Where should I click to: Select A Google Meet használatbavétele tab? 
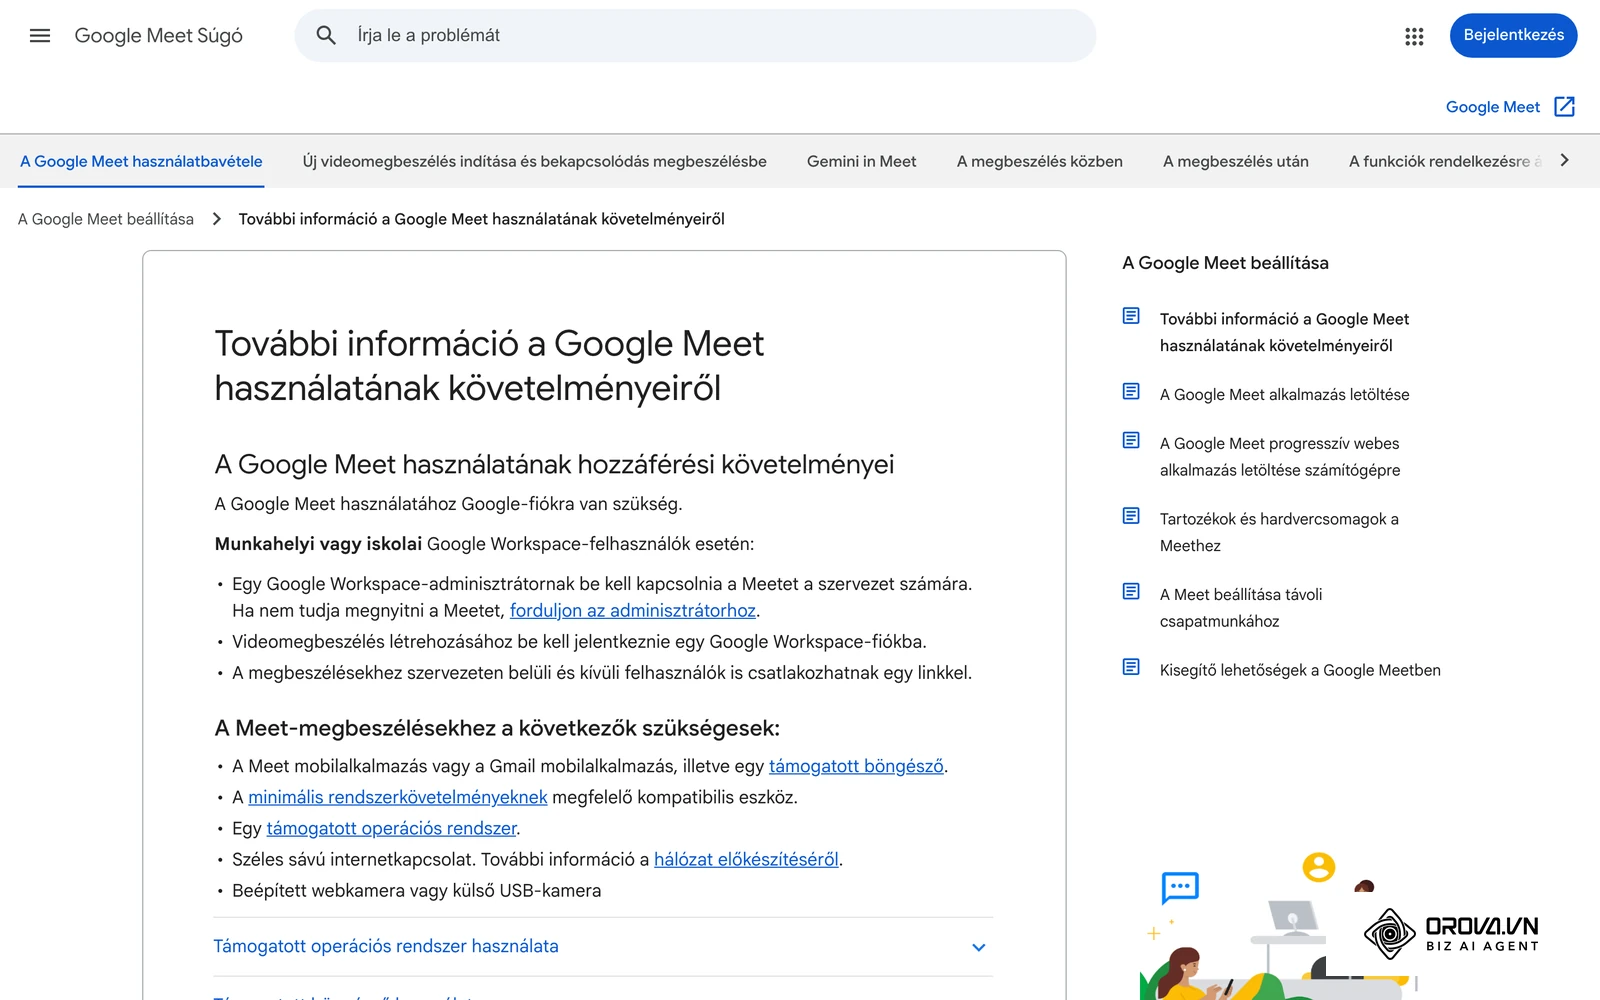tap(141, 161)
